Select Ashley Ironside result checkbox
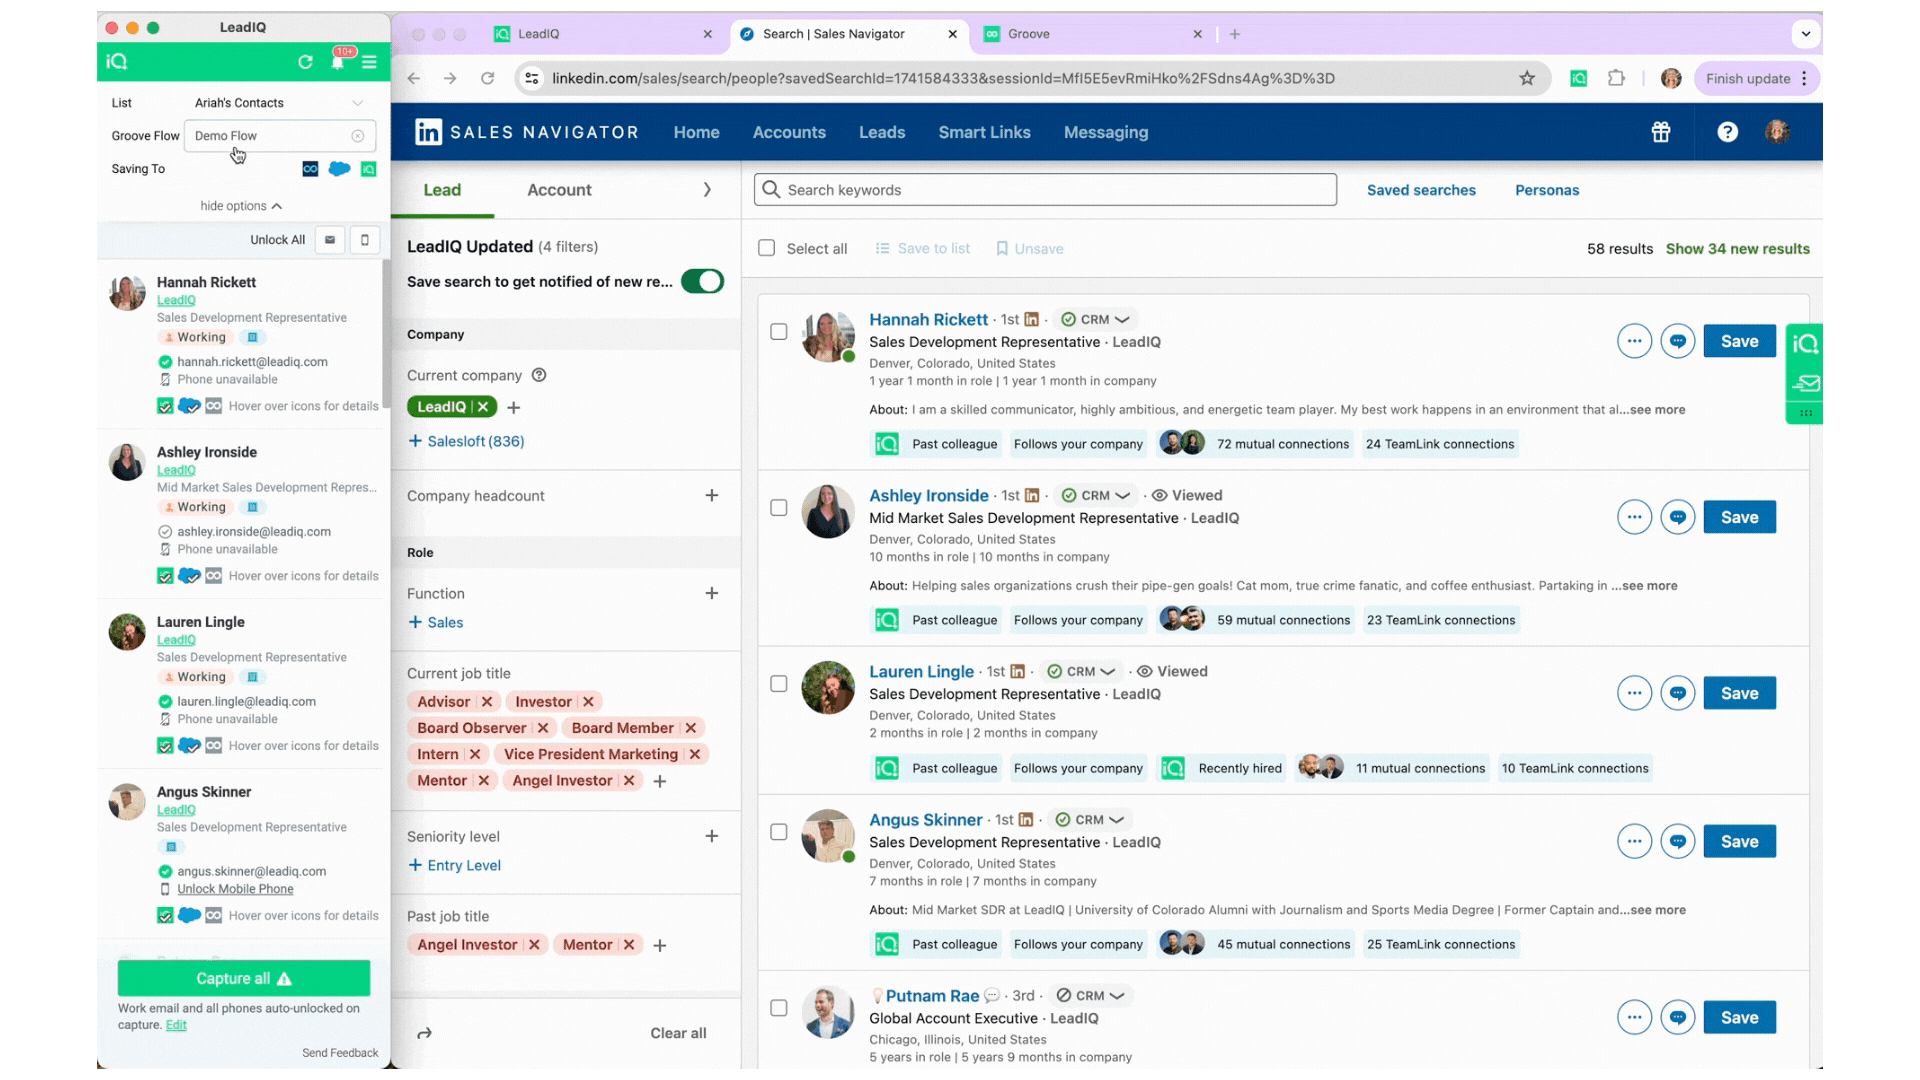The width and height of the screenshot is (1920, 1080). coord(779,508)
